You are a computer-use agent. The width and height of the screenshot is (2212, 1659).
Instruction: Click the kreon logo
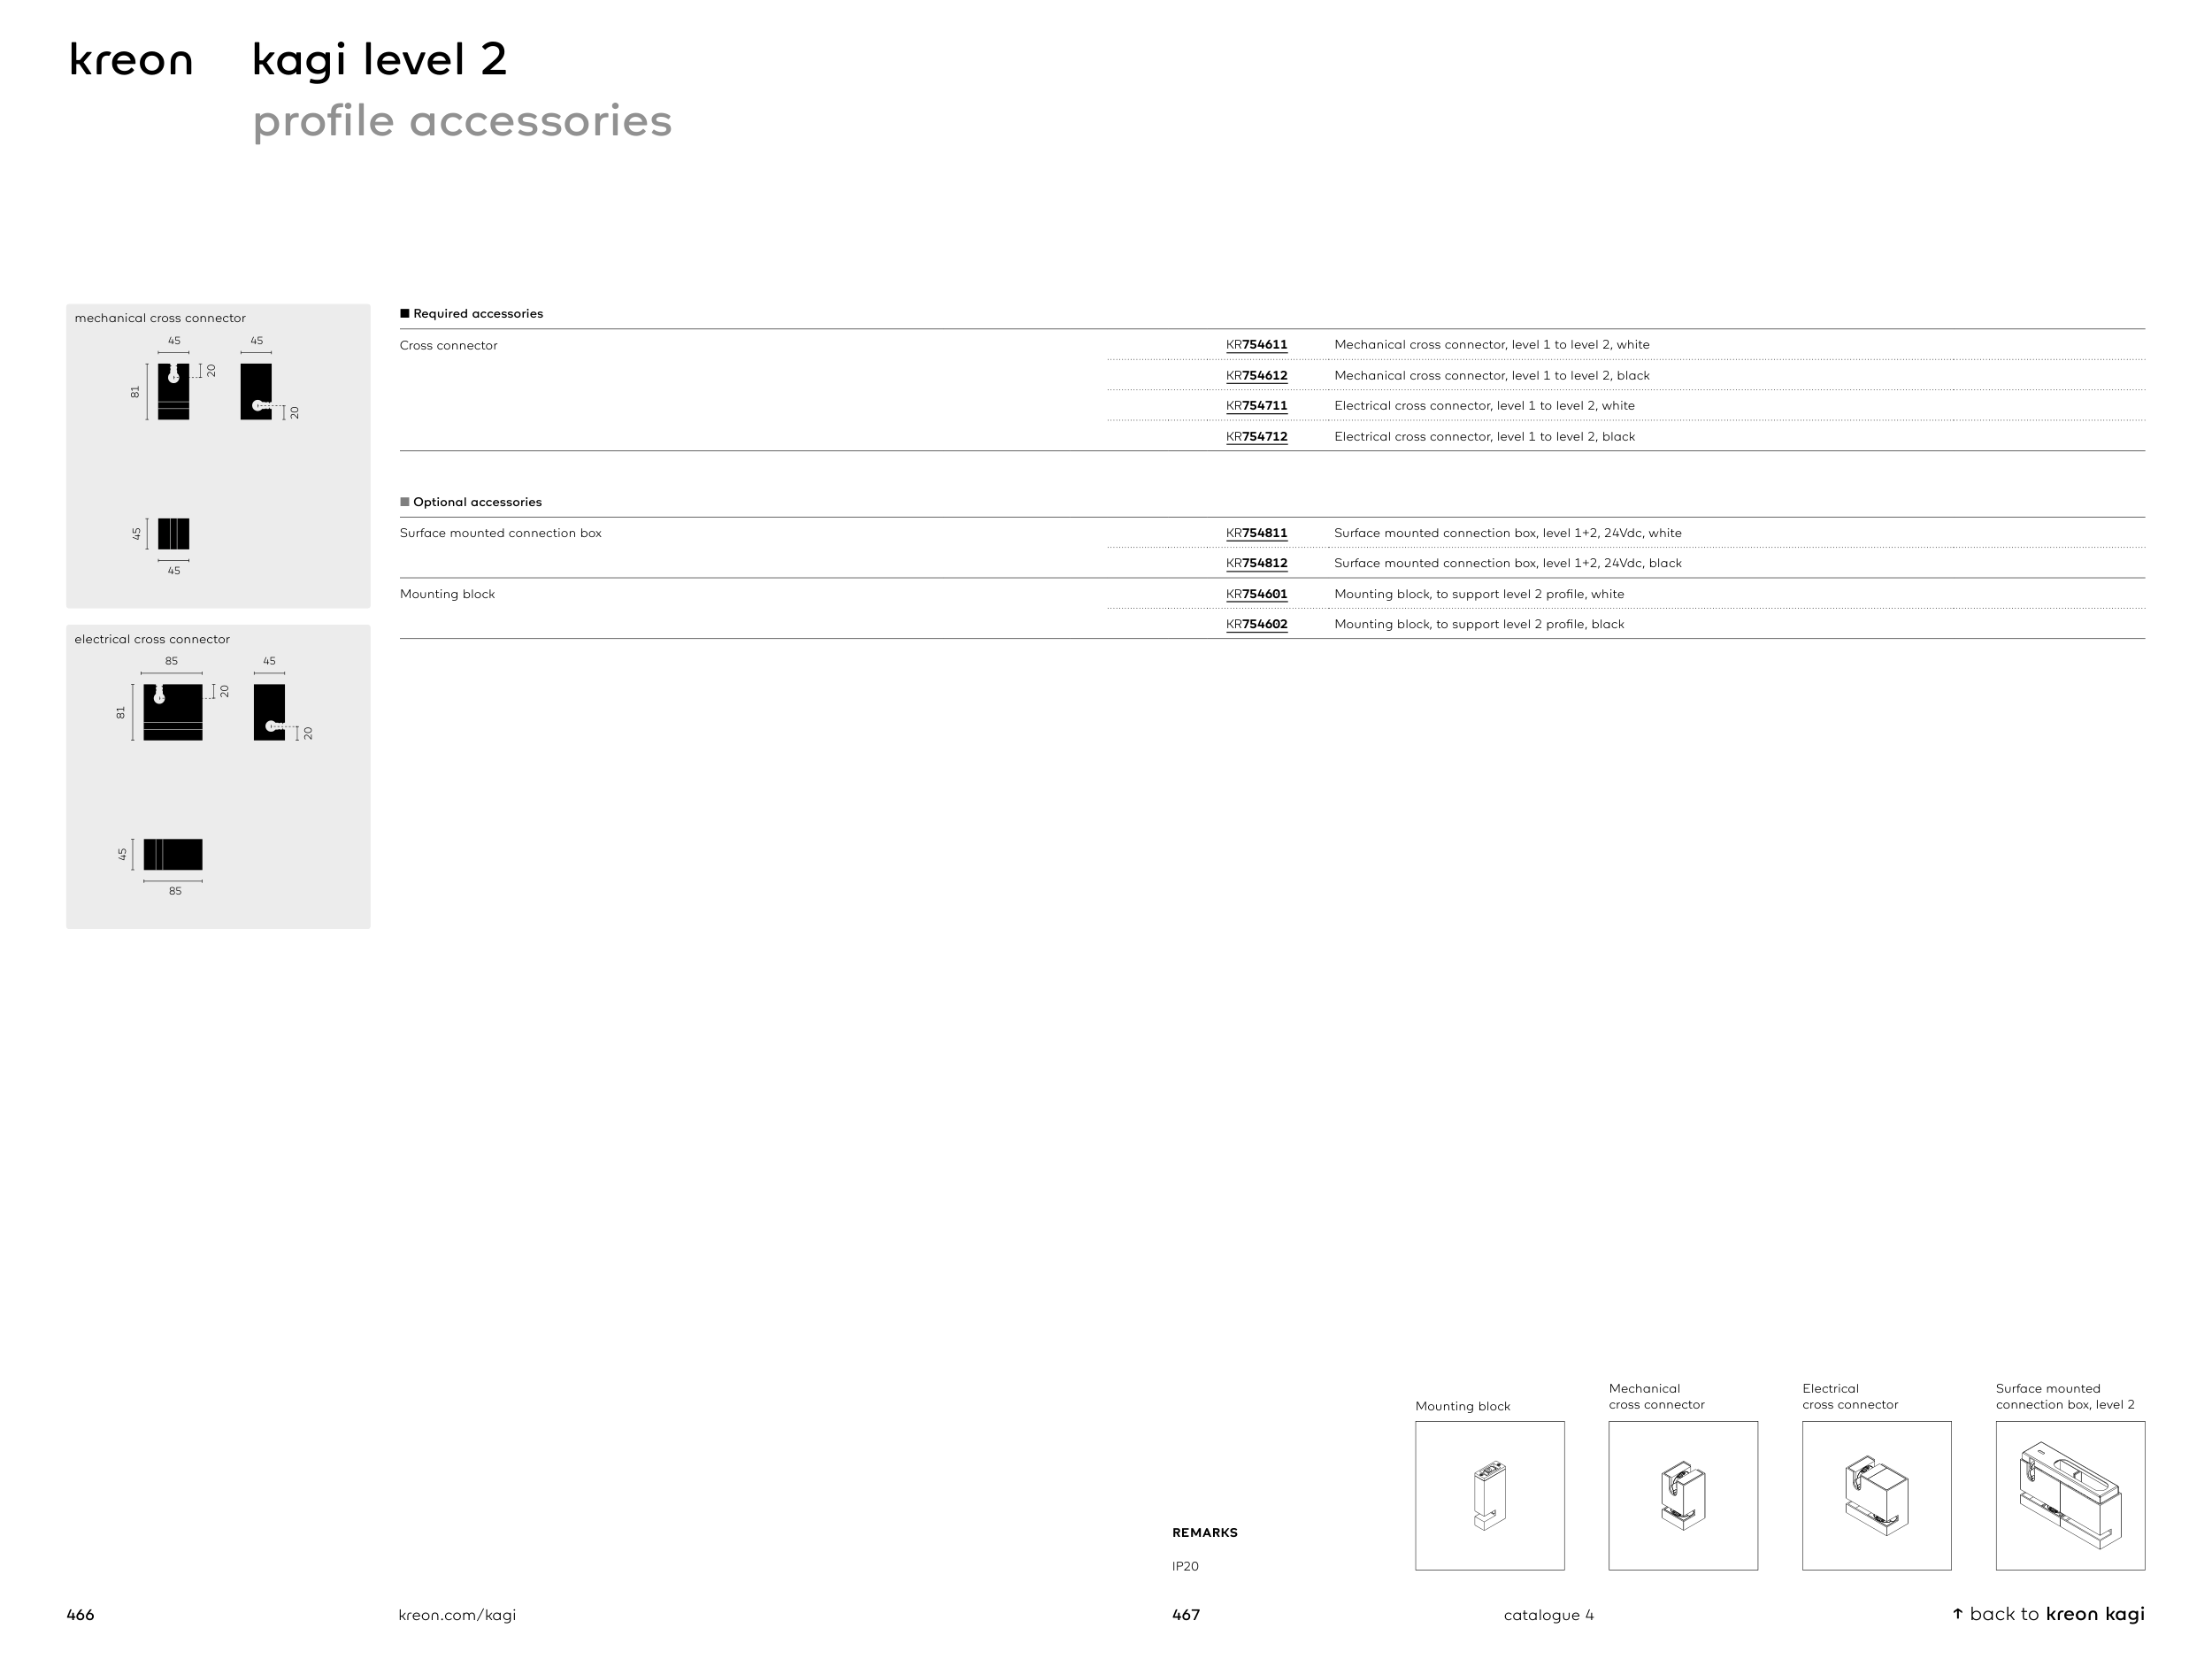130,61
